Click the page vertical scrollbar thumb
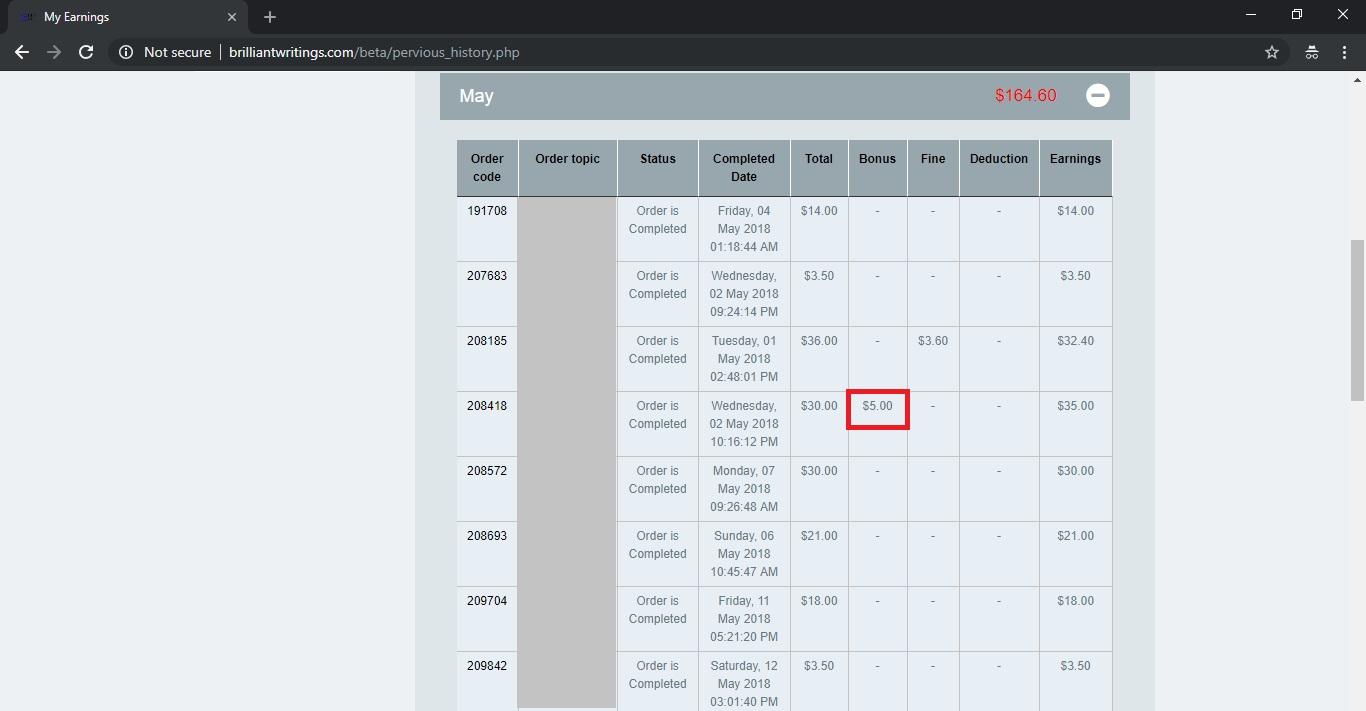 coord(1357,320)
